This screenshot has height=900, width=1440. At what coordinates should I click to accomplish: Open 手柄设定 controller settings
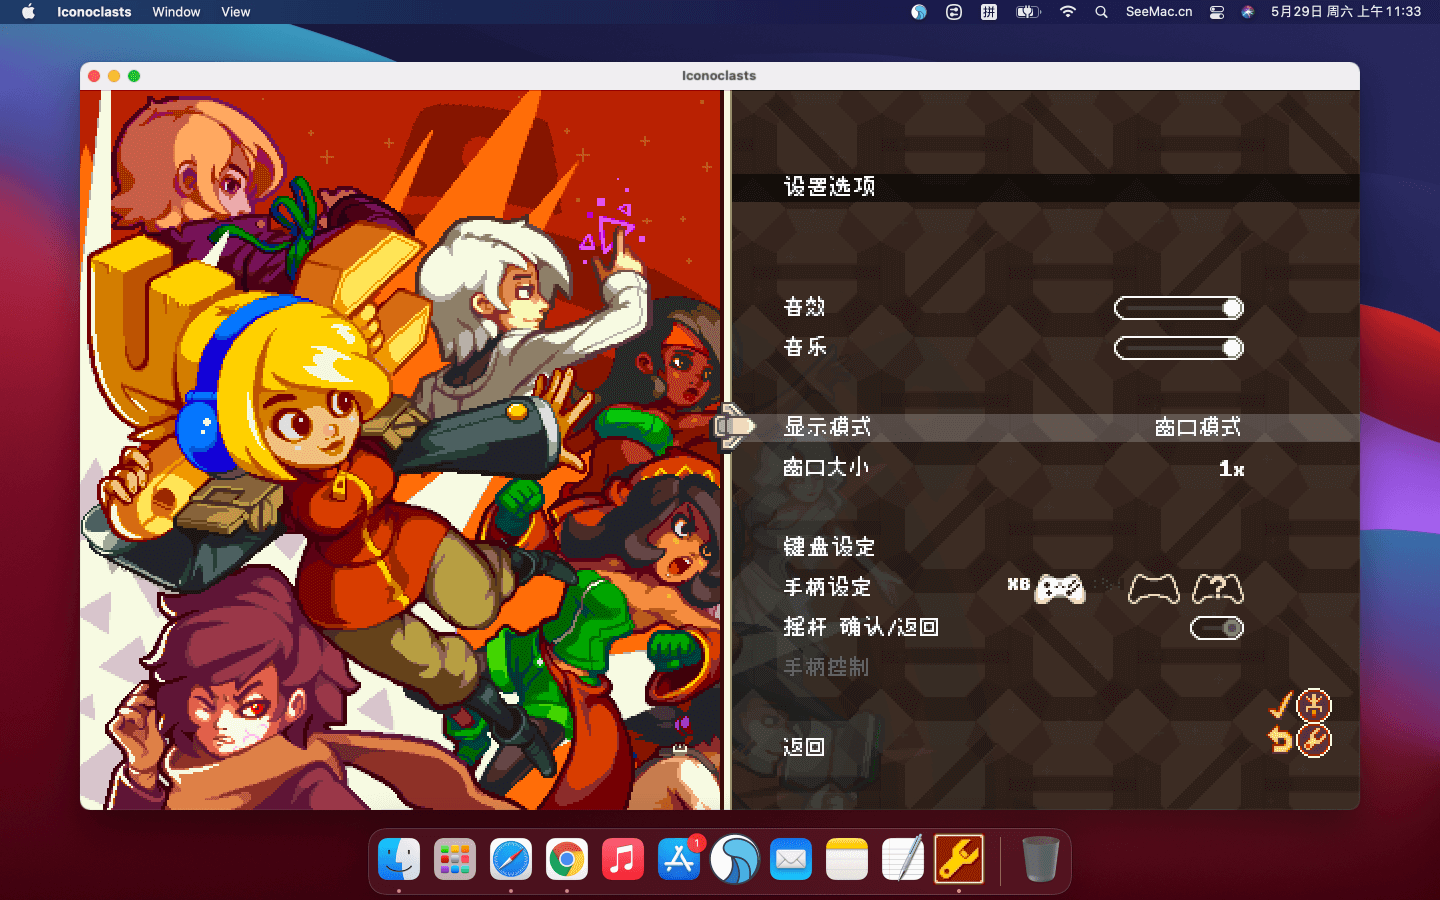(827, 587)
